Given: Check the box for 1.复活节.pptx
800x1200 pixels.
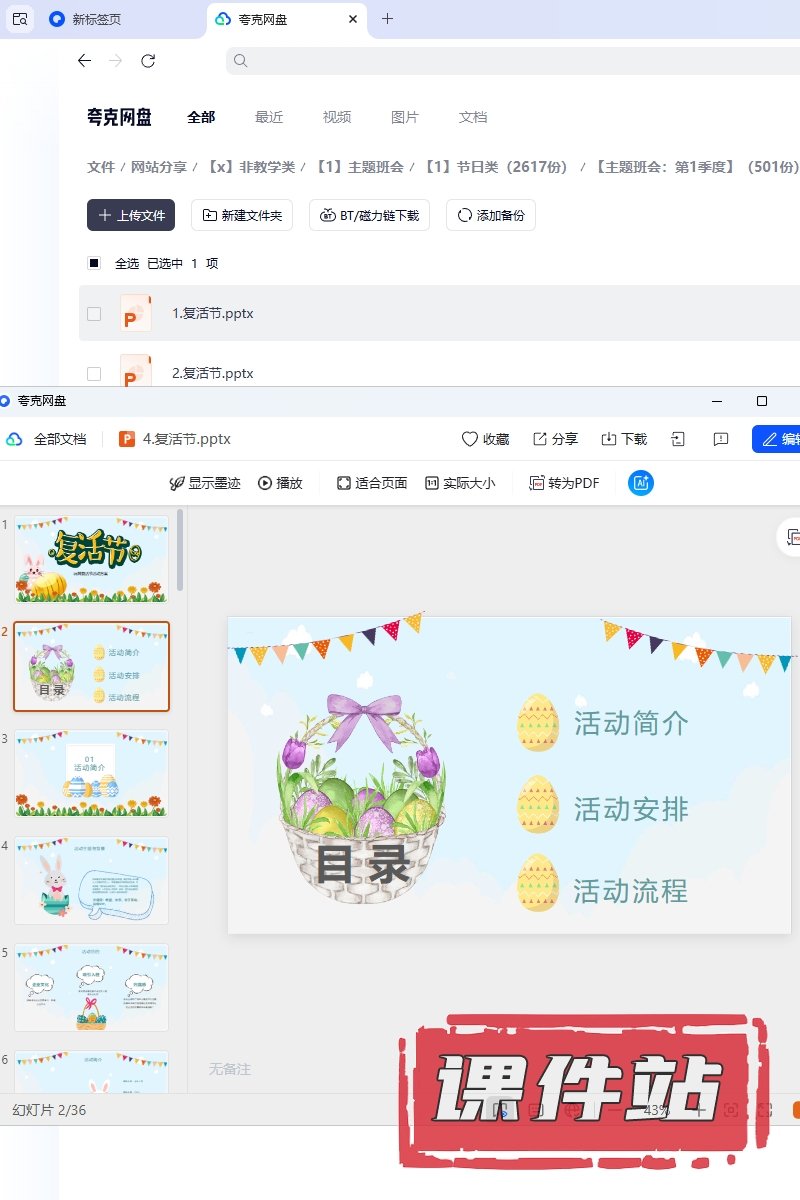Looking at the screenshot, I should point(94,313).
